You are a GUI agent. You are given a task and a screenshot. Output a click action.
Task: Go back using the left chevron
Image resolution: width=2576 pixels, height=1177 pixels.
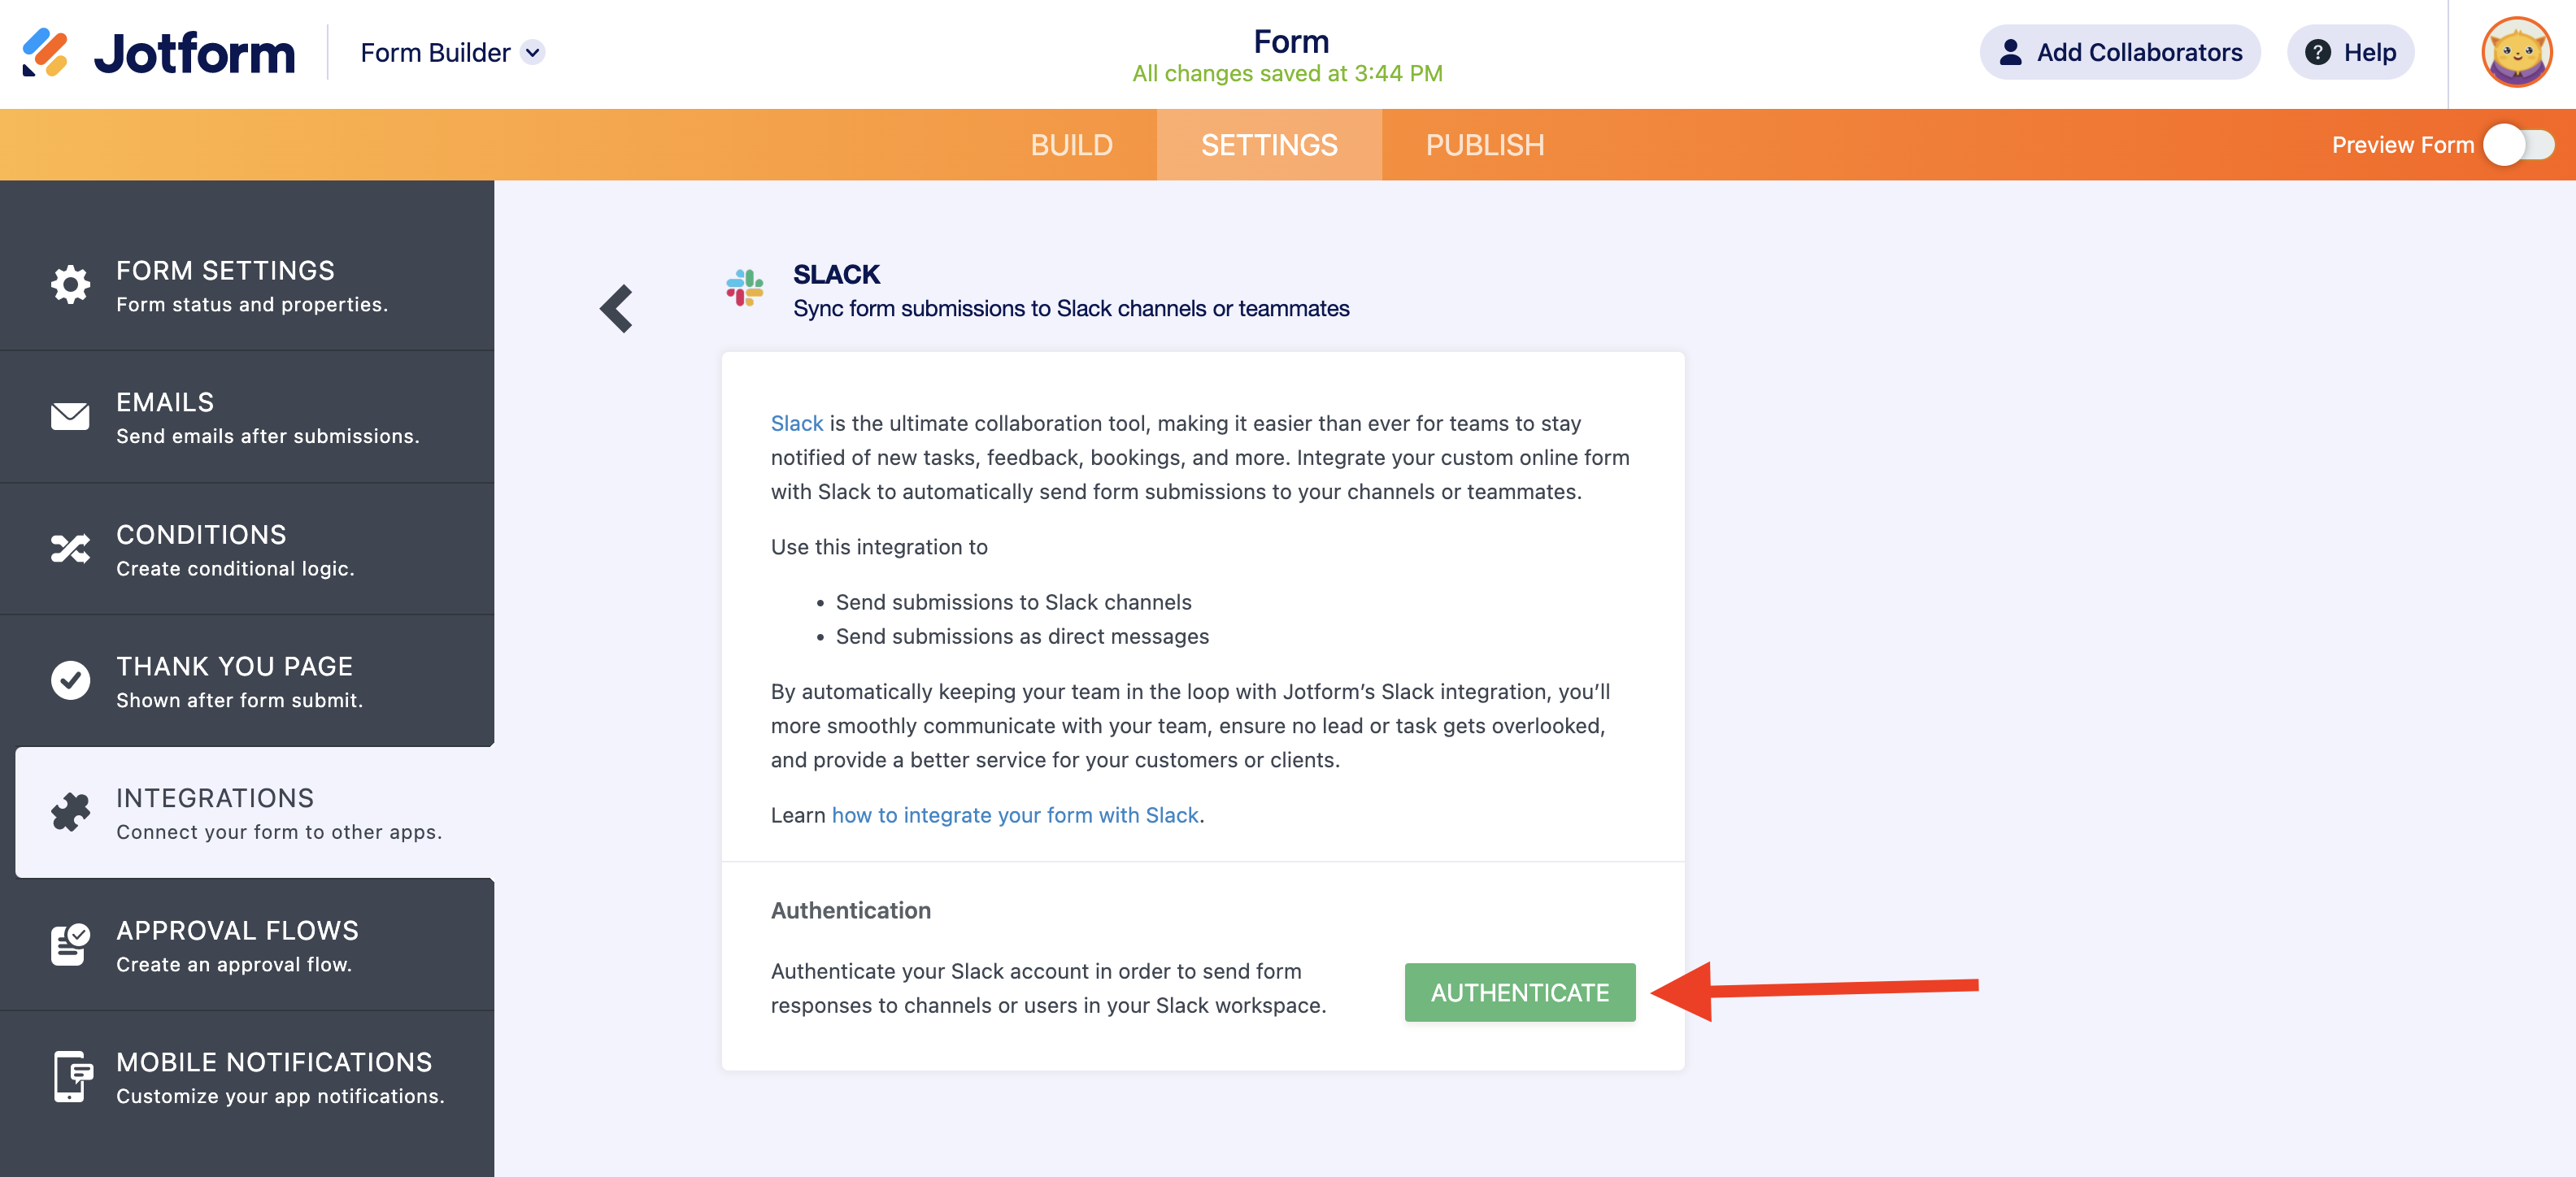[616, 308]
